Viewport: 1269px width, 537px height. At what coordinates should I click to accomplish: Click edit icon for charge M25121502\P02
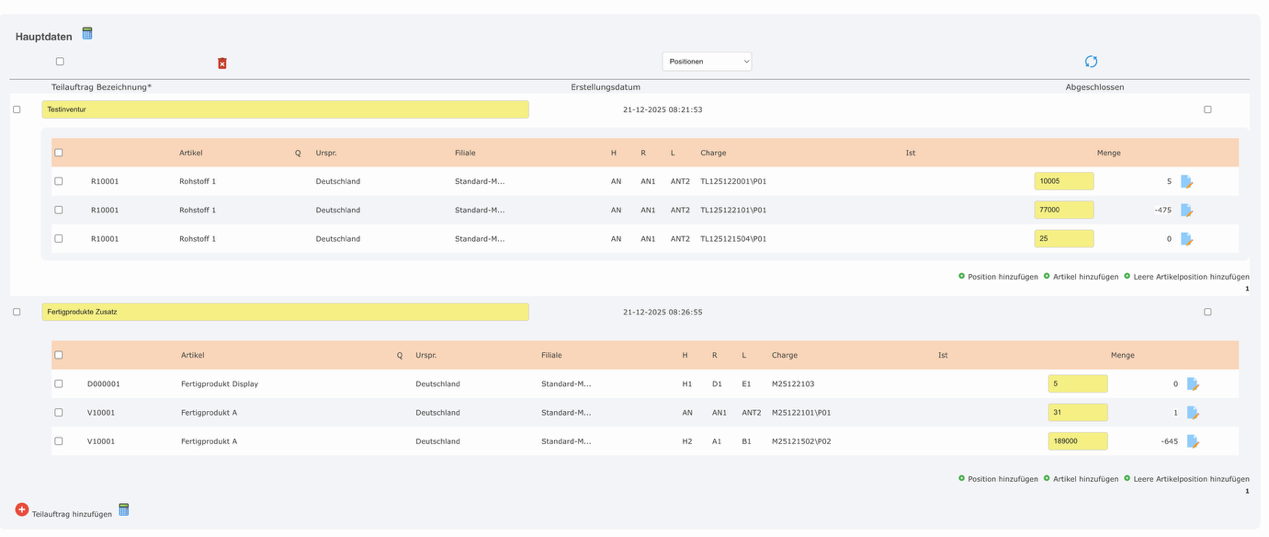coord(1193,441)
